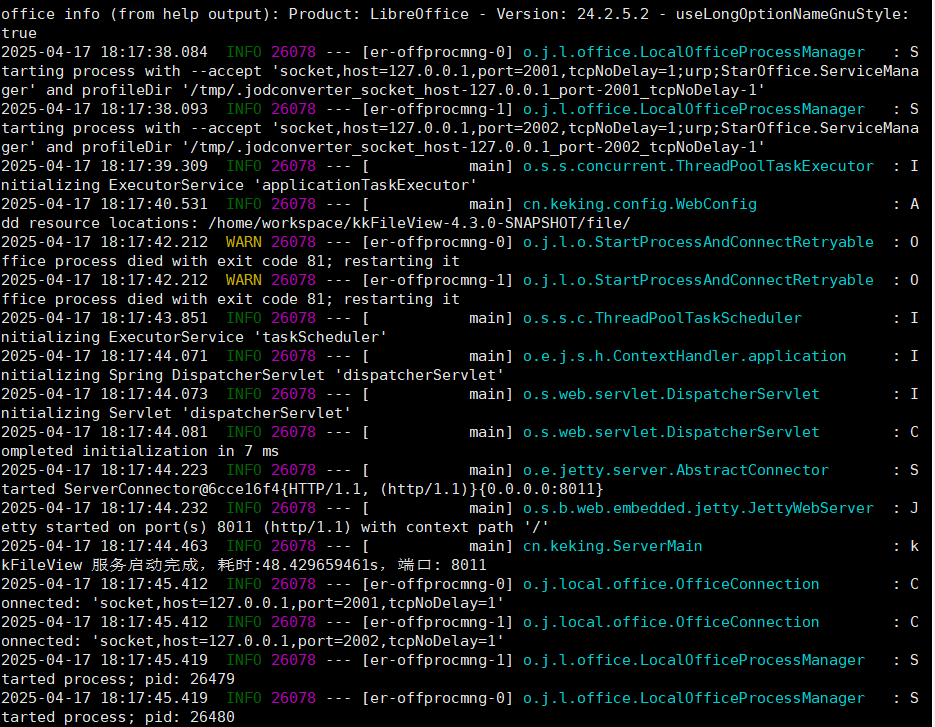Click timestamp 18:17:44.232
935x727 pixels.
coord(154,508)
